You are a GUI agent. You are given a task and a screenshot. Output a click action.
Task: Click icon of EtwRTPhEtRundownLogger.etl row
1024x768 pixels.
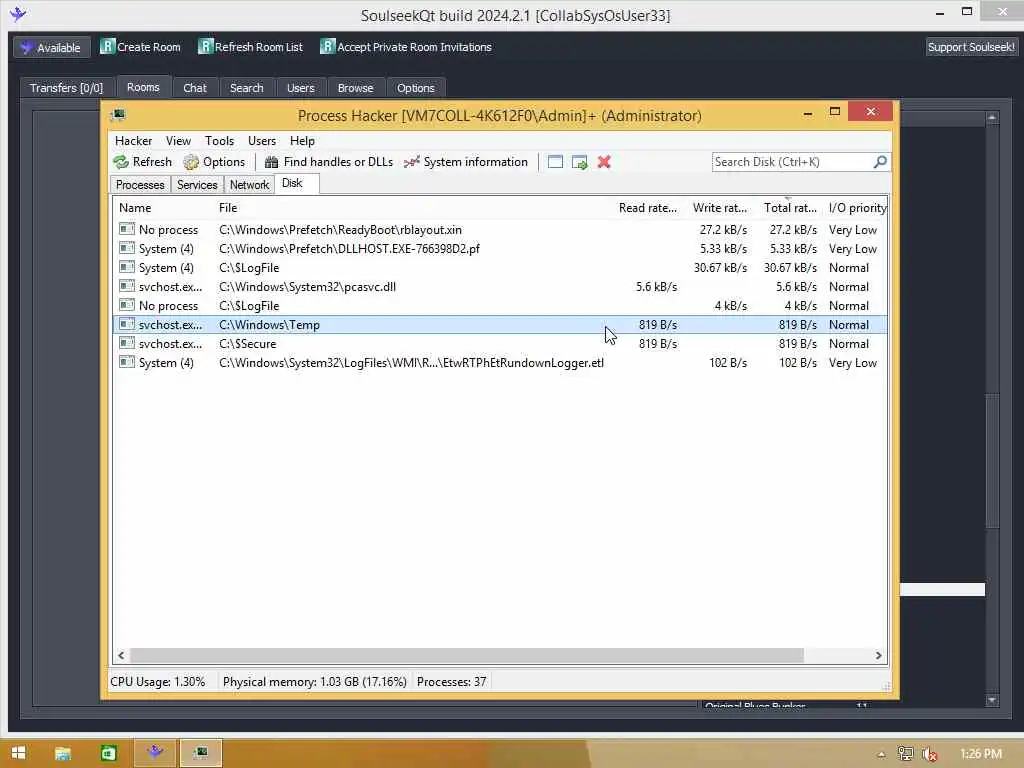pyautogui.click(x=127, y=362)
